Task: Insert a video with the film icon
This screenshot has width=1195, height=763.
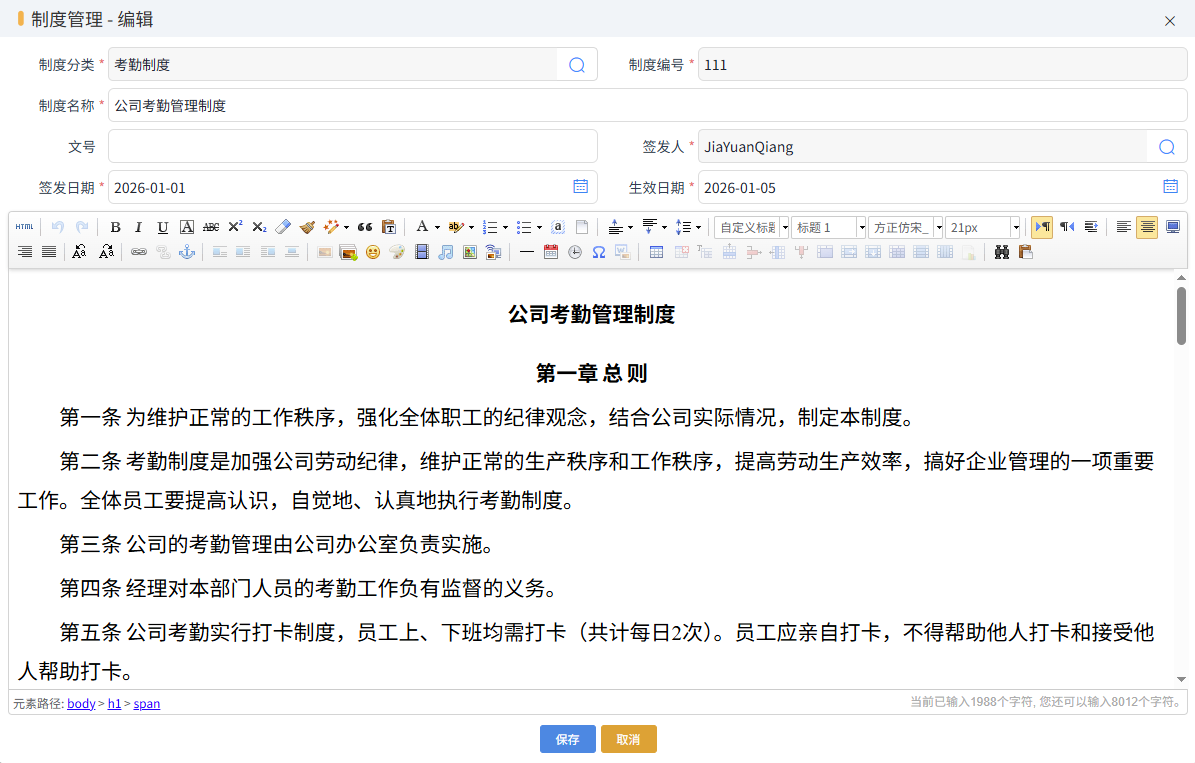Action: [421, 252]
